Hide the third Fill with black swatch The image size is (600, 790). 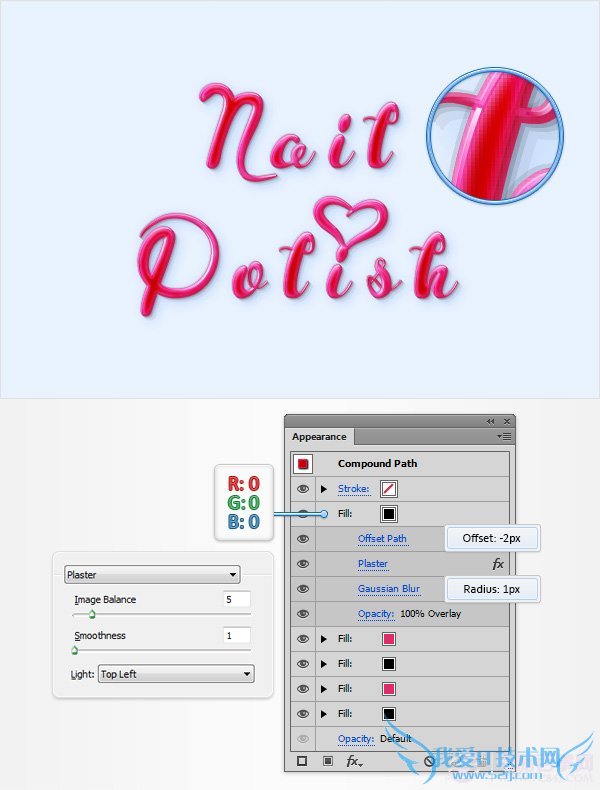pyautogui.click(x=303, y=664)
